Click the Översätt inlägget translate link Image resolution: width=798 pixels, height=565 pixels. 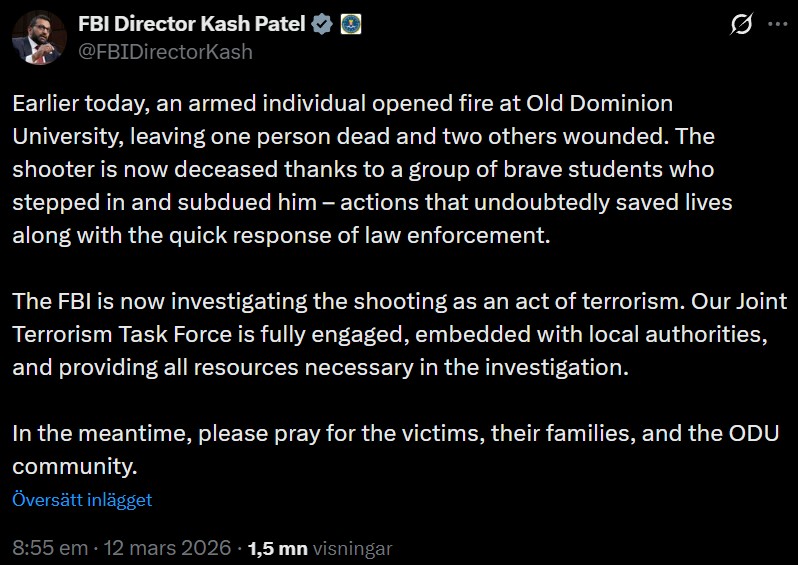pos(82,500)
